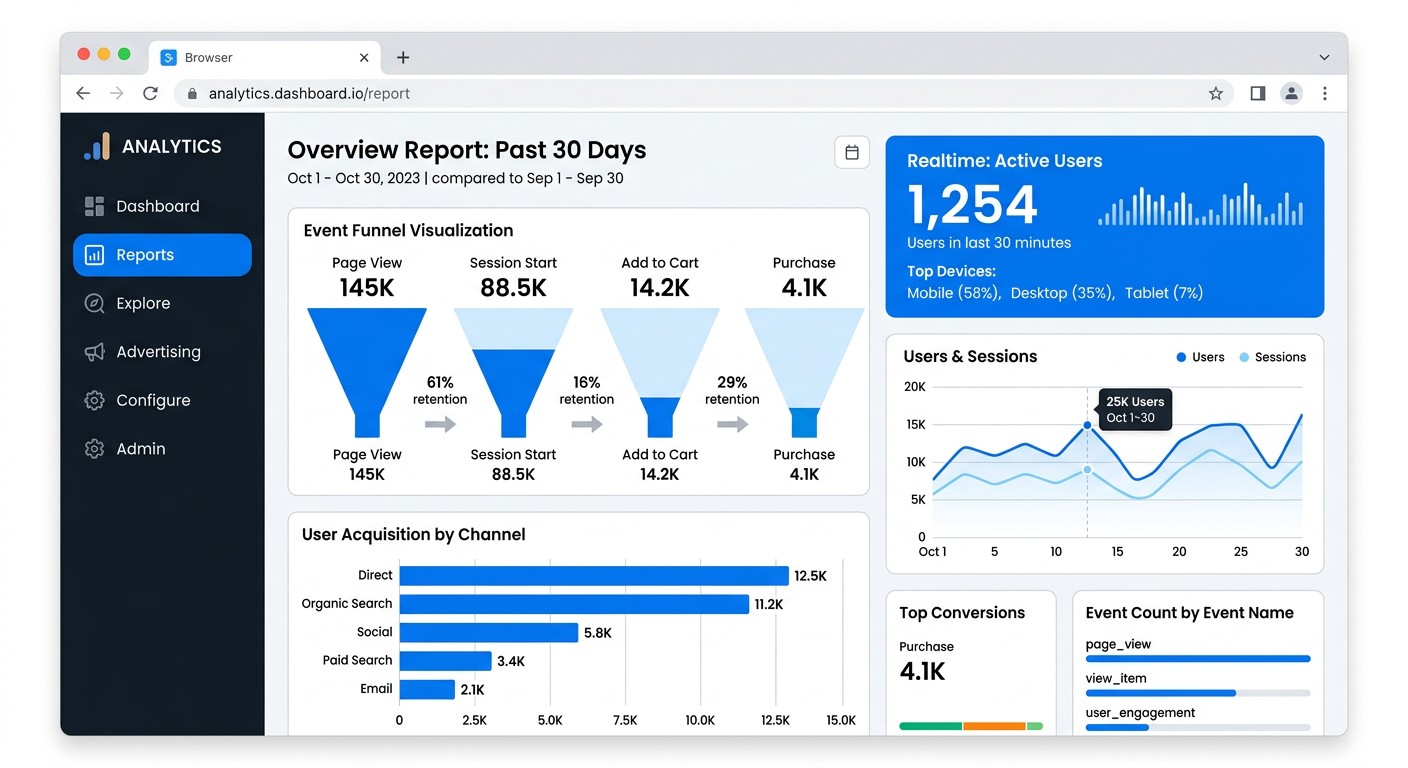The image size is (1408, 768).
Task: Click the Email channel bar
Action: (x=428, y=689)
